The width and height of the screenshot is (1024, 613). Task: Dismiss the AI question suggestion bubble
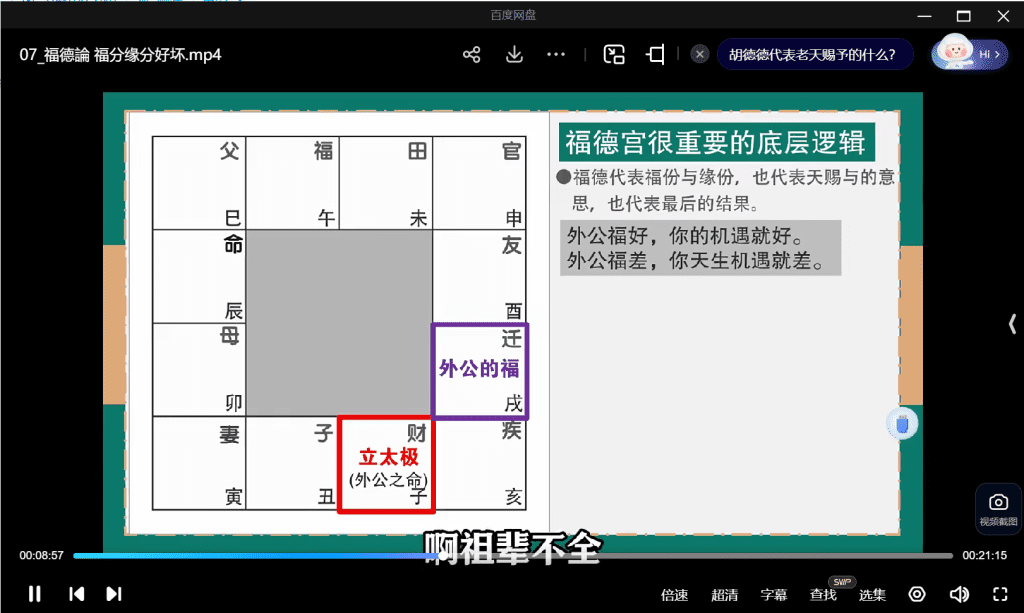click(700, 54)
